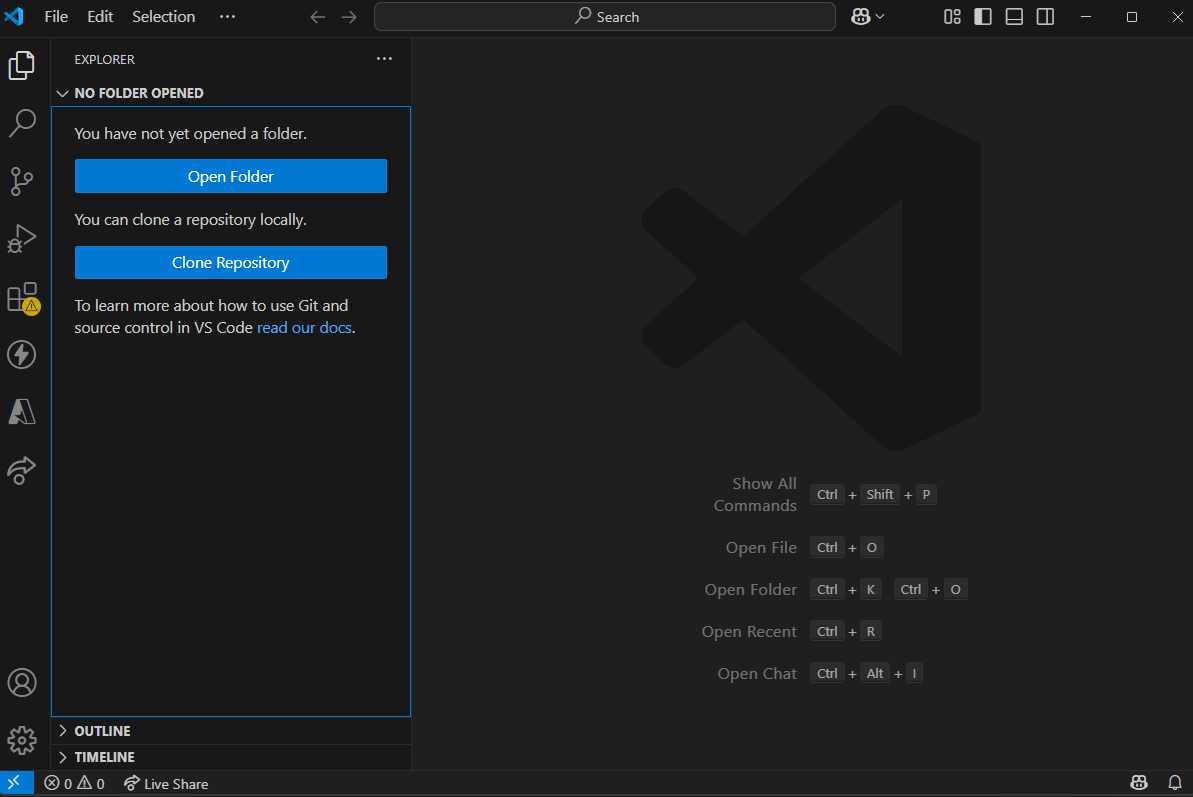Click the Open Folder button
The image size is (1193, 797).
point(231,176)
